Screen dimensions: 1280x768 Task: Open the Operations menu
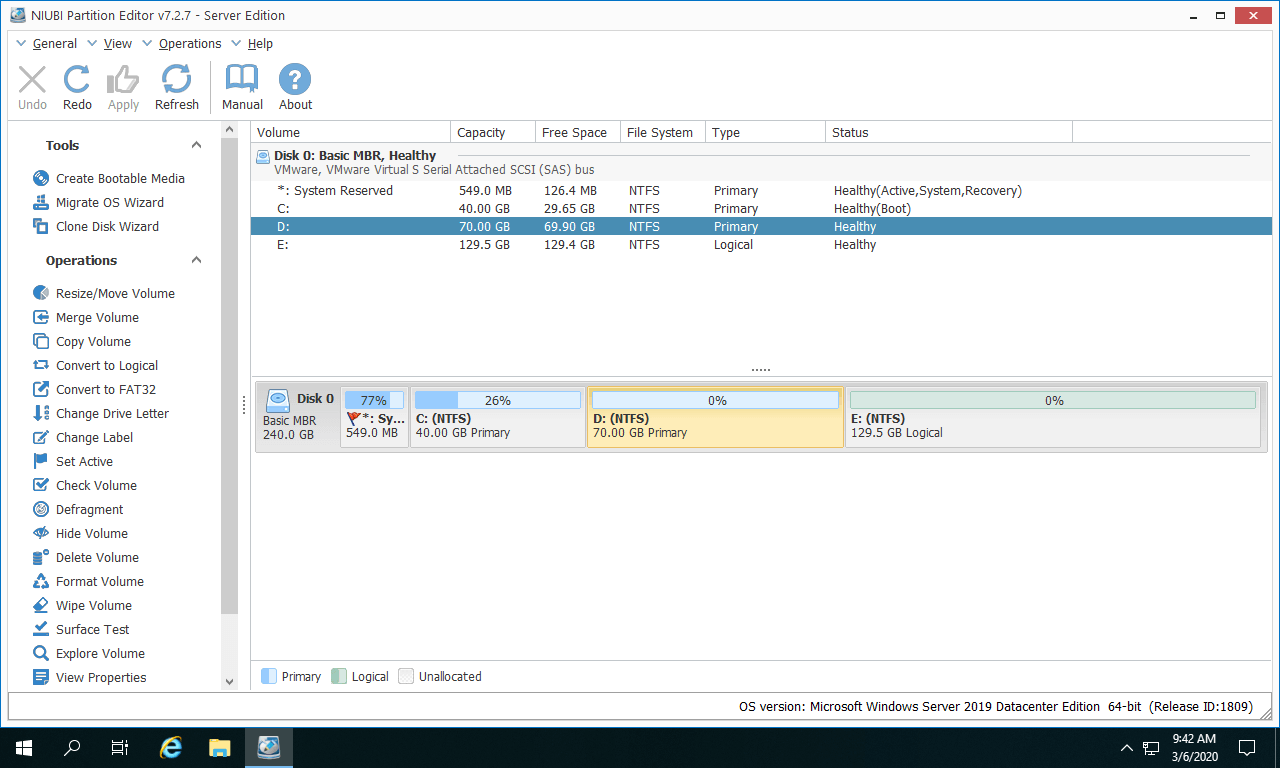[x=190, y=43]
